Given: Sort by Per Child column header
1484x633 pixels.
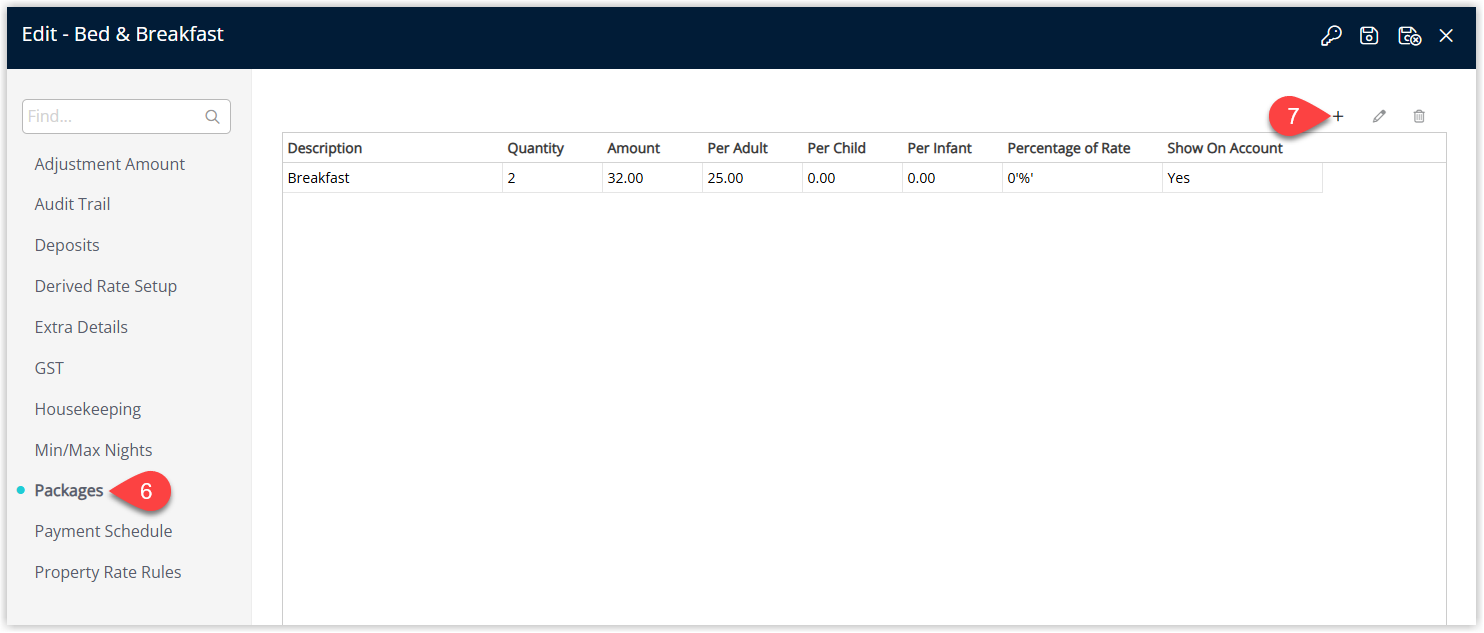Looking at the screenshot, I should click(x=852, y=148).
